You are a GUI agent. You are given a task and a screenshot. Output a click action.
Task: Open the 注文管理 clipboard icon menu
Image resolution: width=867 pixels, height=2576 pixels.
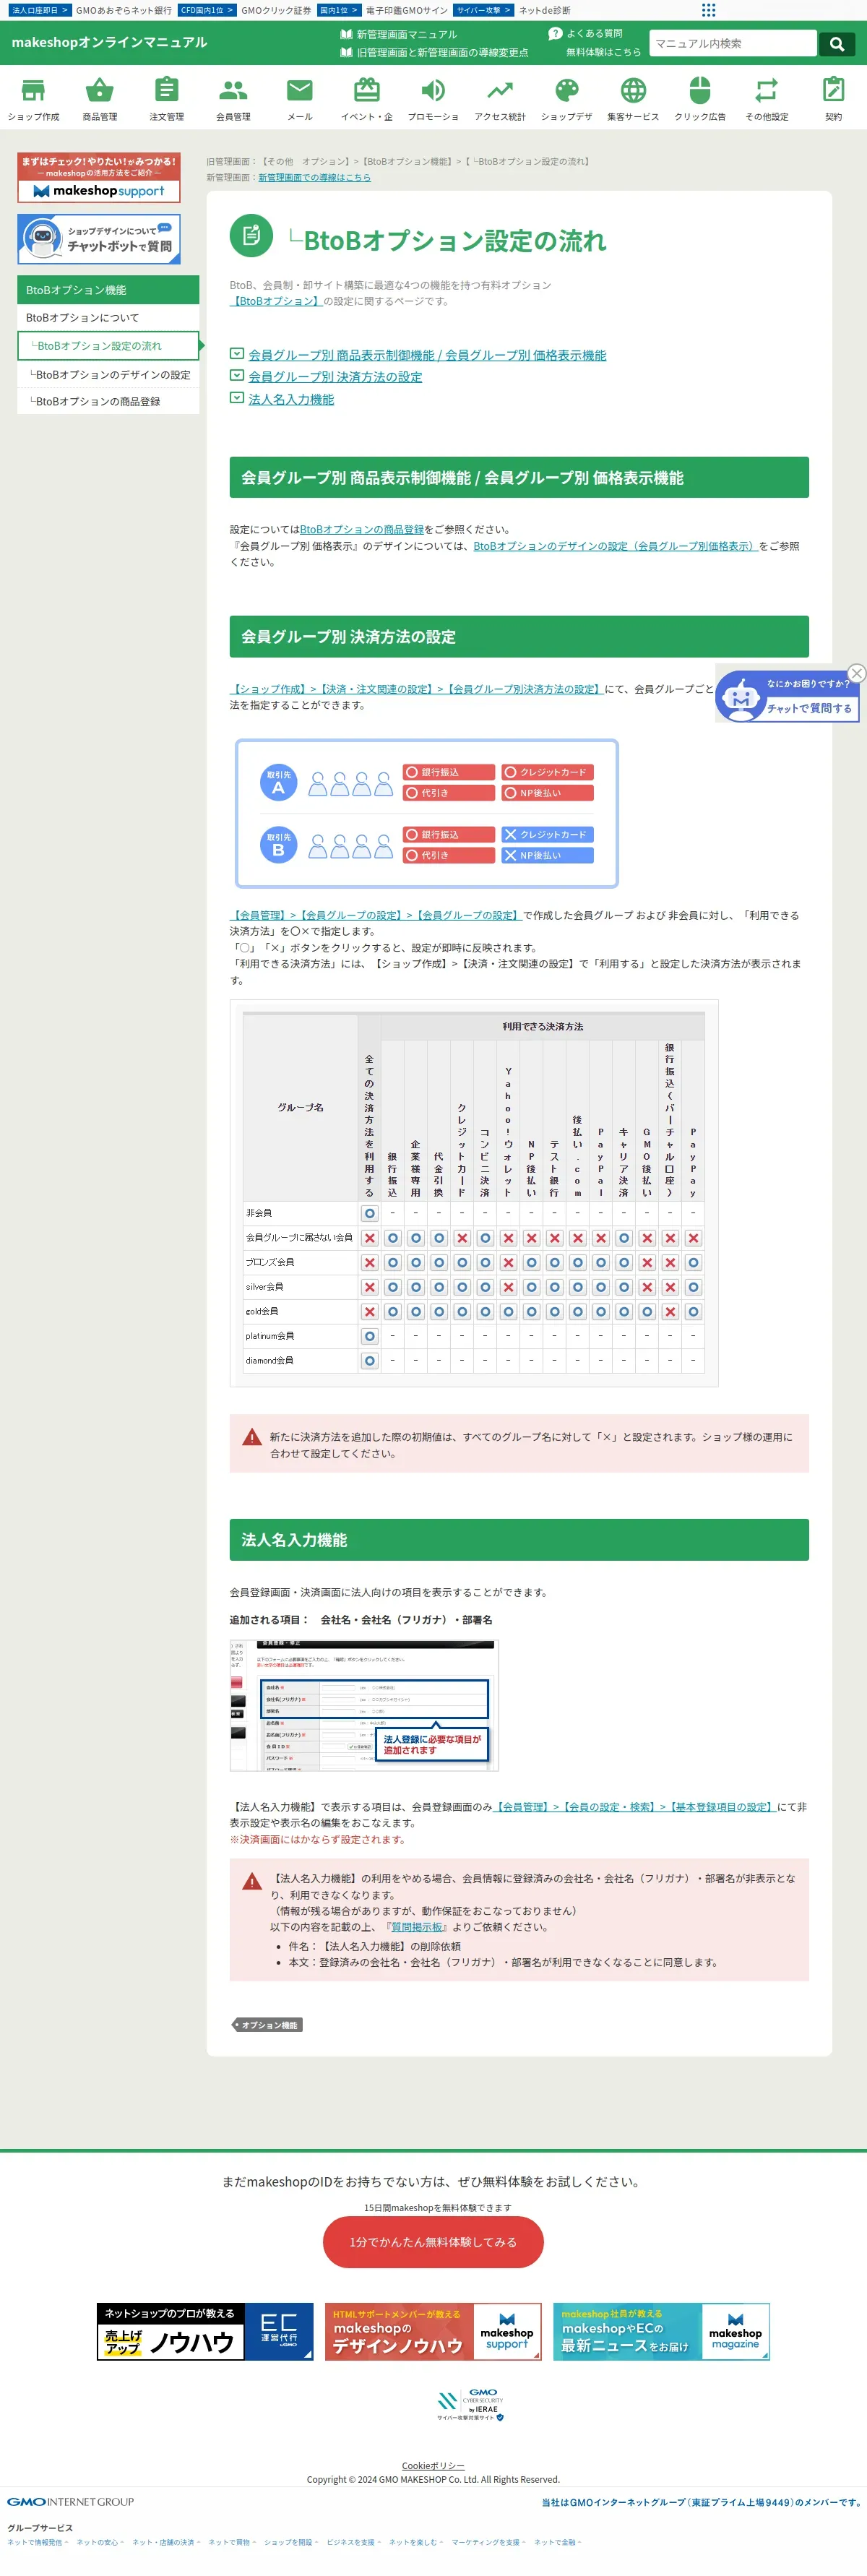(x=167, y=98)
